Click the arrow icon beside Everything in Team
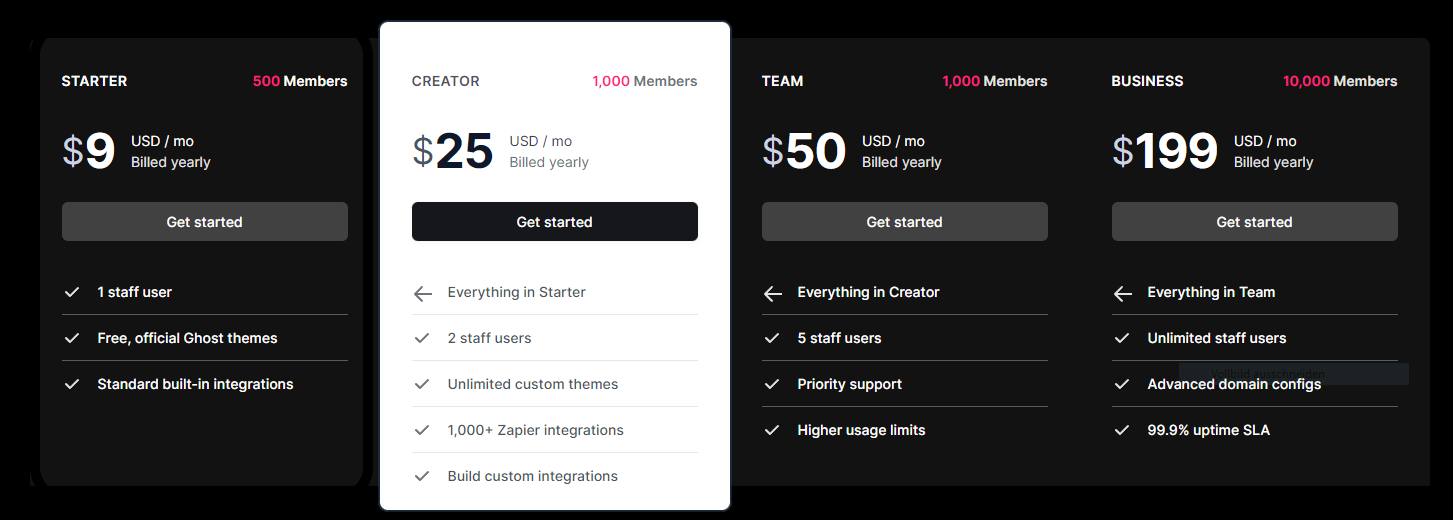The image size is (1453, 520). coord(1122,293)
